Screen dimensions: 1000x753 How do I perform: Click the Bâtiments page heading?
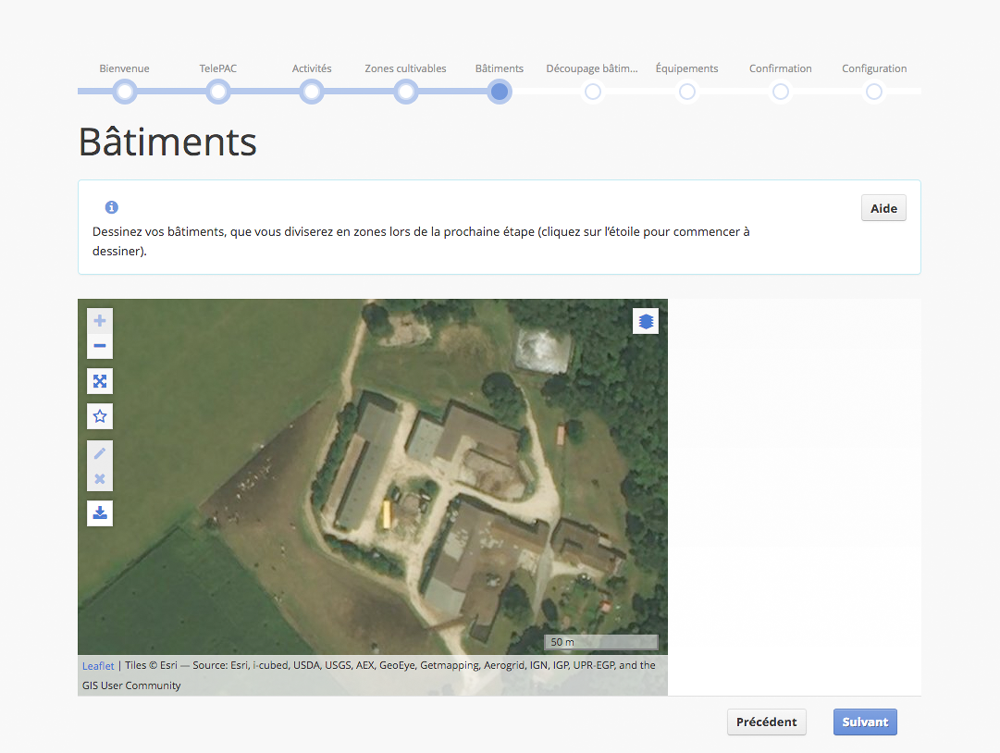[168, 142]
